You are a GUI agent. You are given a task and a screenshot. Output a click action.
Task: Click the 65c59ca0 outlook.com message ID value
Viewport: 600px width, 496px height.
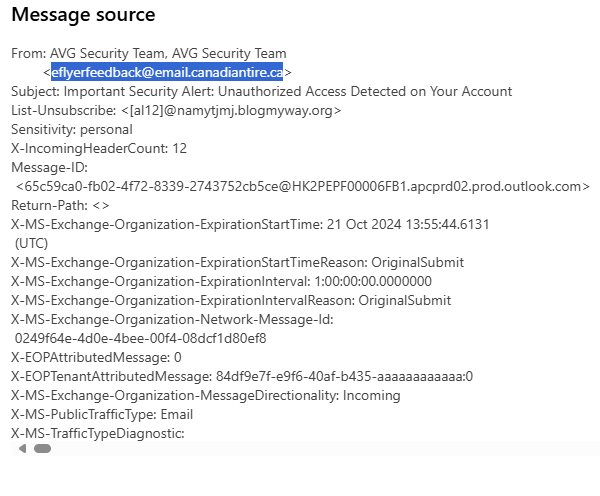pyautogui.click(x=303, y=186)
